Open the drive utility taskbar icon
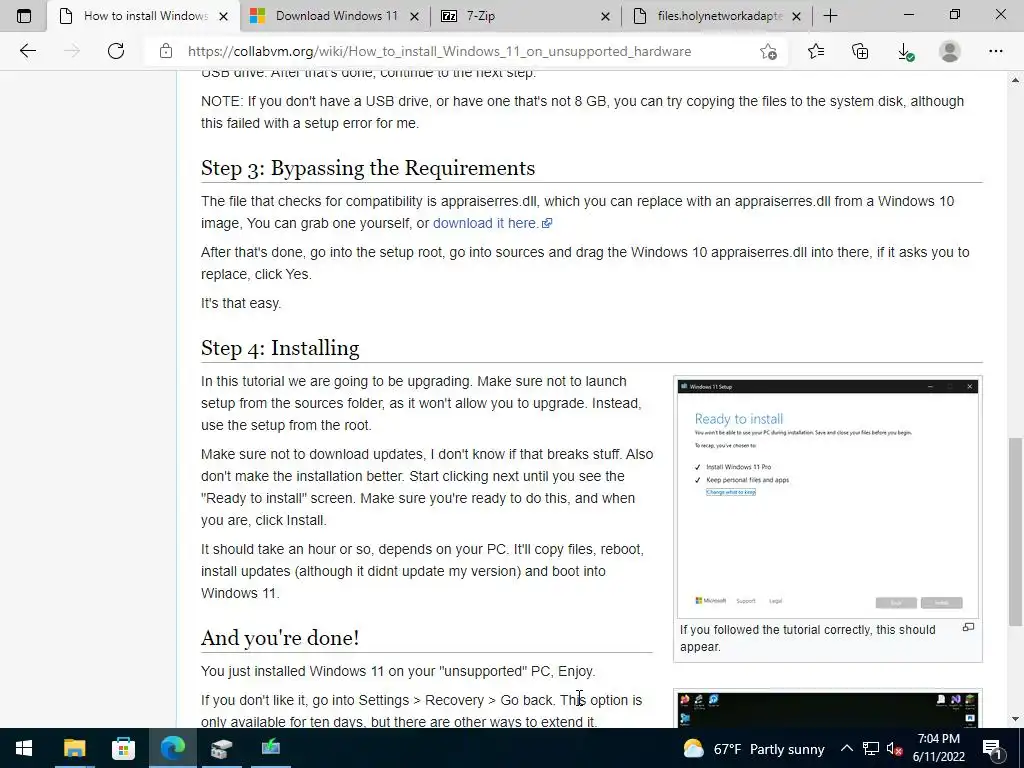The height and width of the screenshot is (768, 1024). point(221,748)
